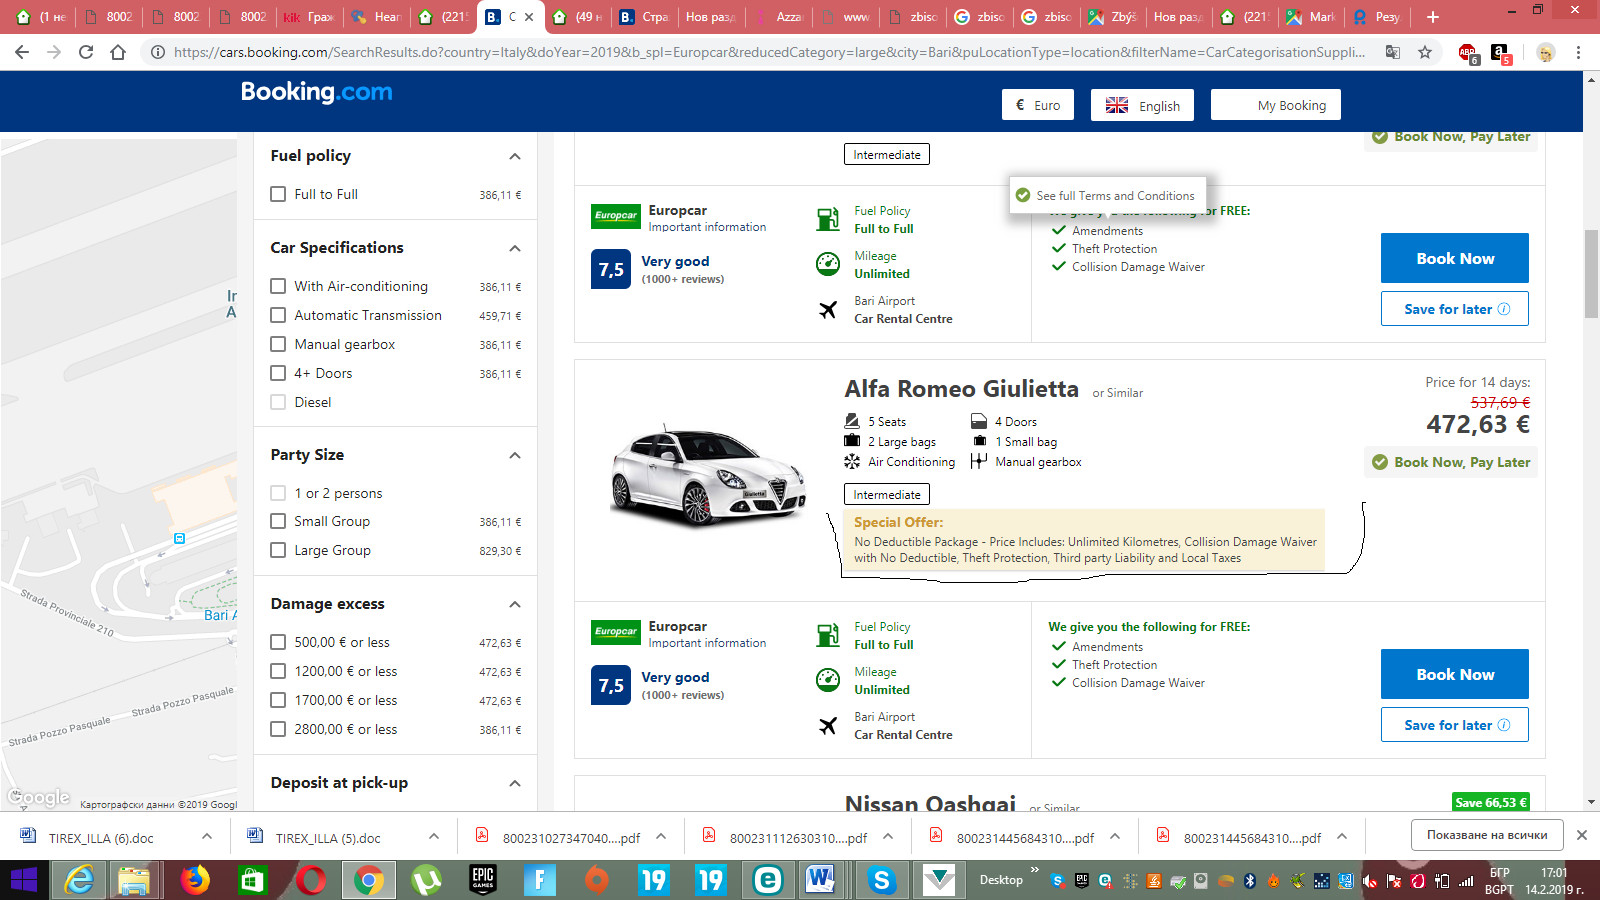Viewport: 1600px width, 900px height.
Task: Open the English language selector
Action: point(1142,105)
